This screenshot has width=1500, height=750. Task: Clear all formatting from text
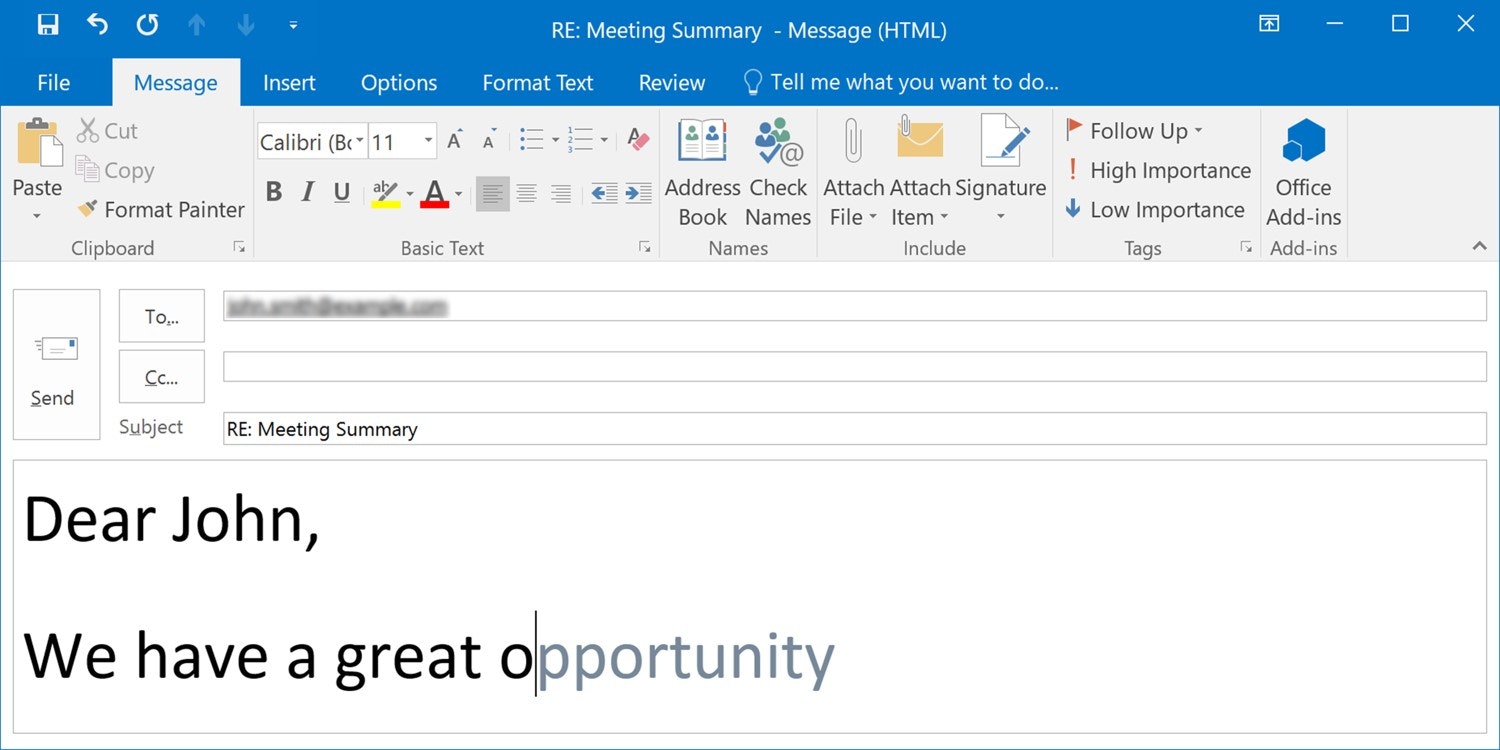pos(637,140)
